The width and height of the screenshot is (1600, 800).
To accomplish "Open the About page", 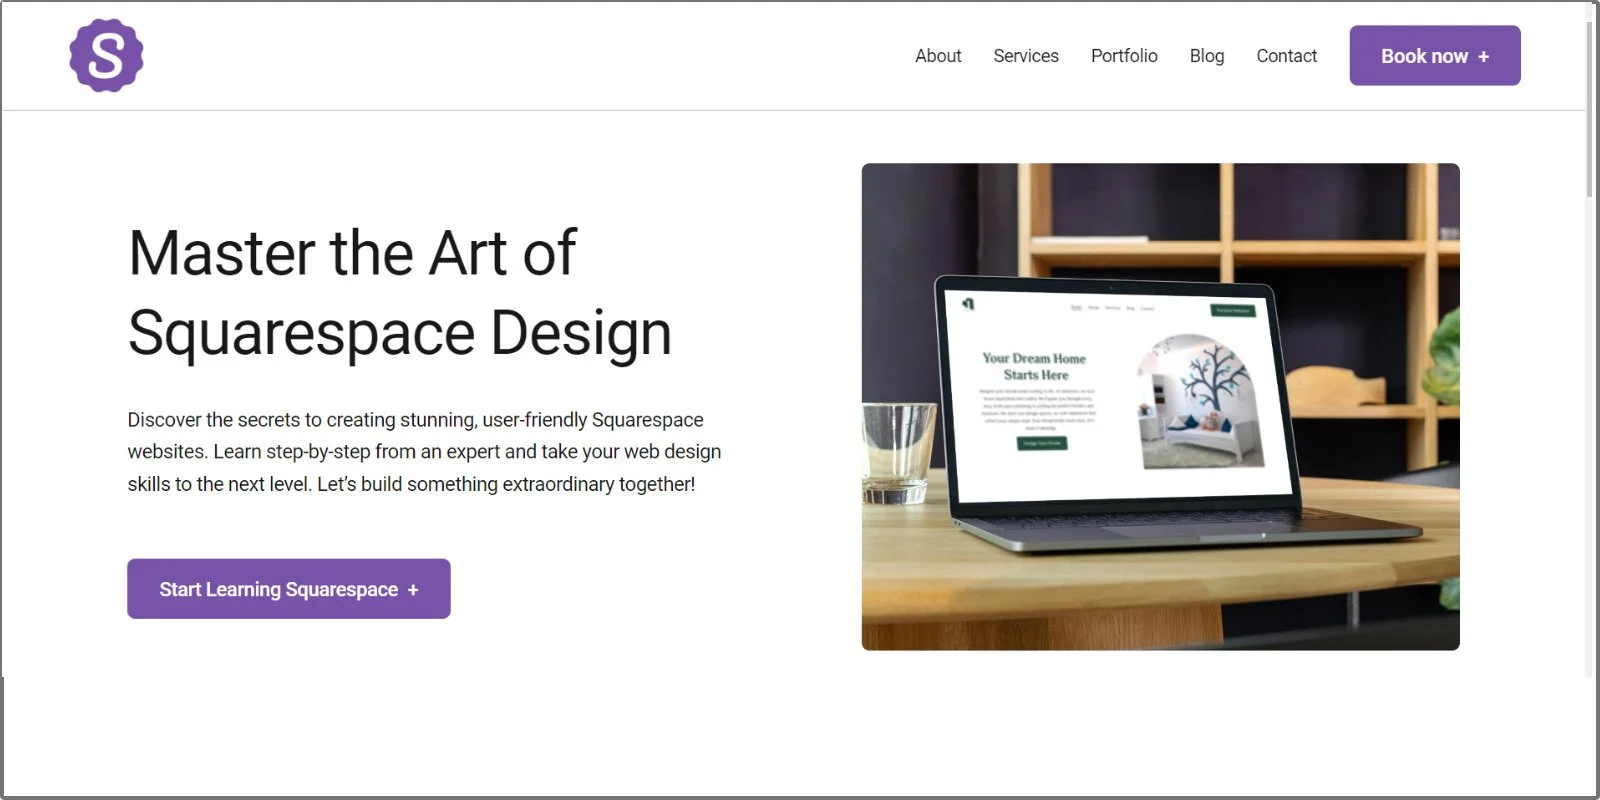I will [938, 56].
